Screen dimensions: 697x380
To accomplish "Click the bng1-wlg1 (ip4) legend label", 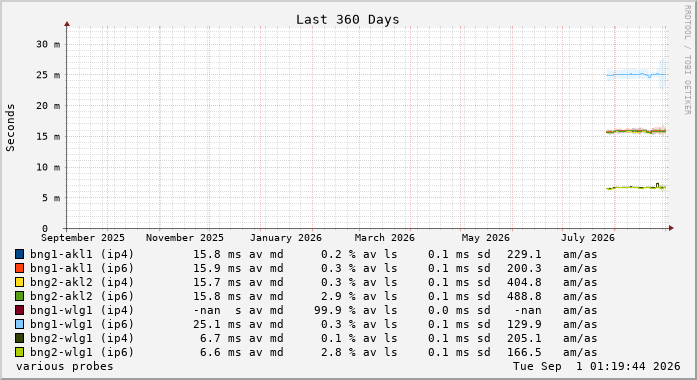I will coord(82,310).
